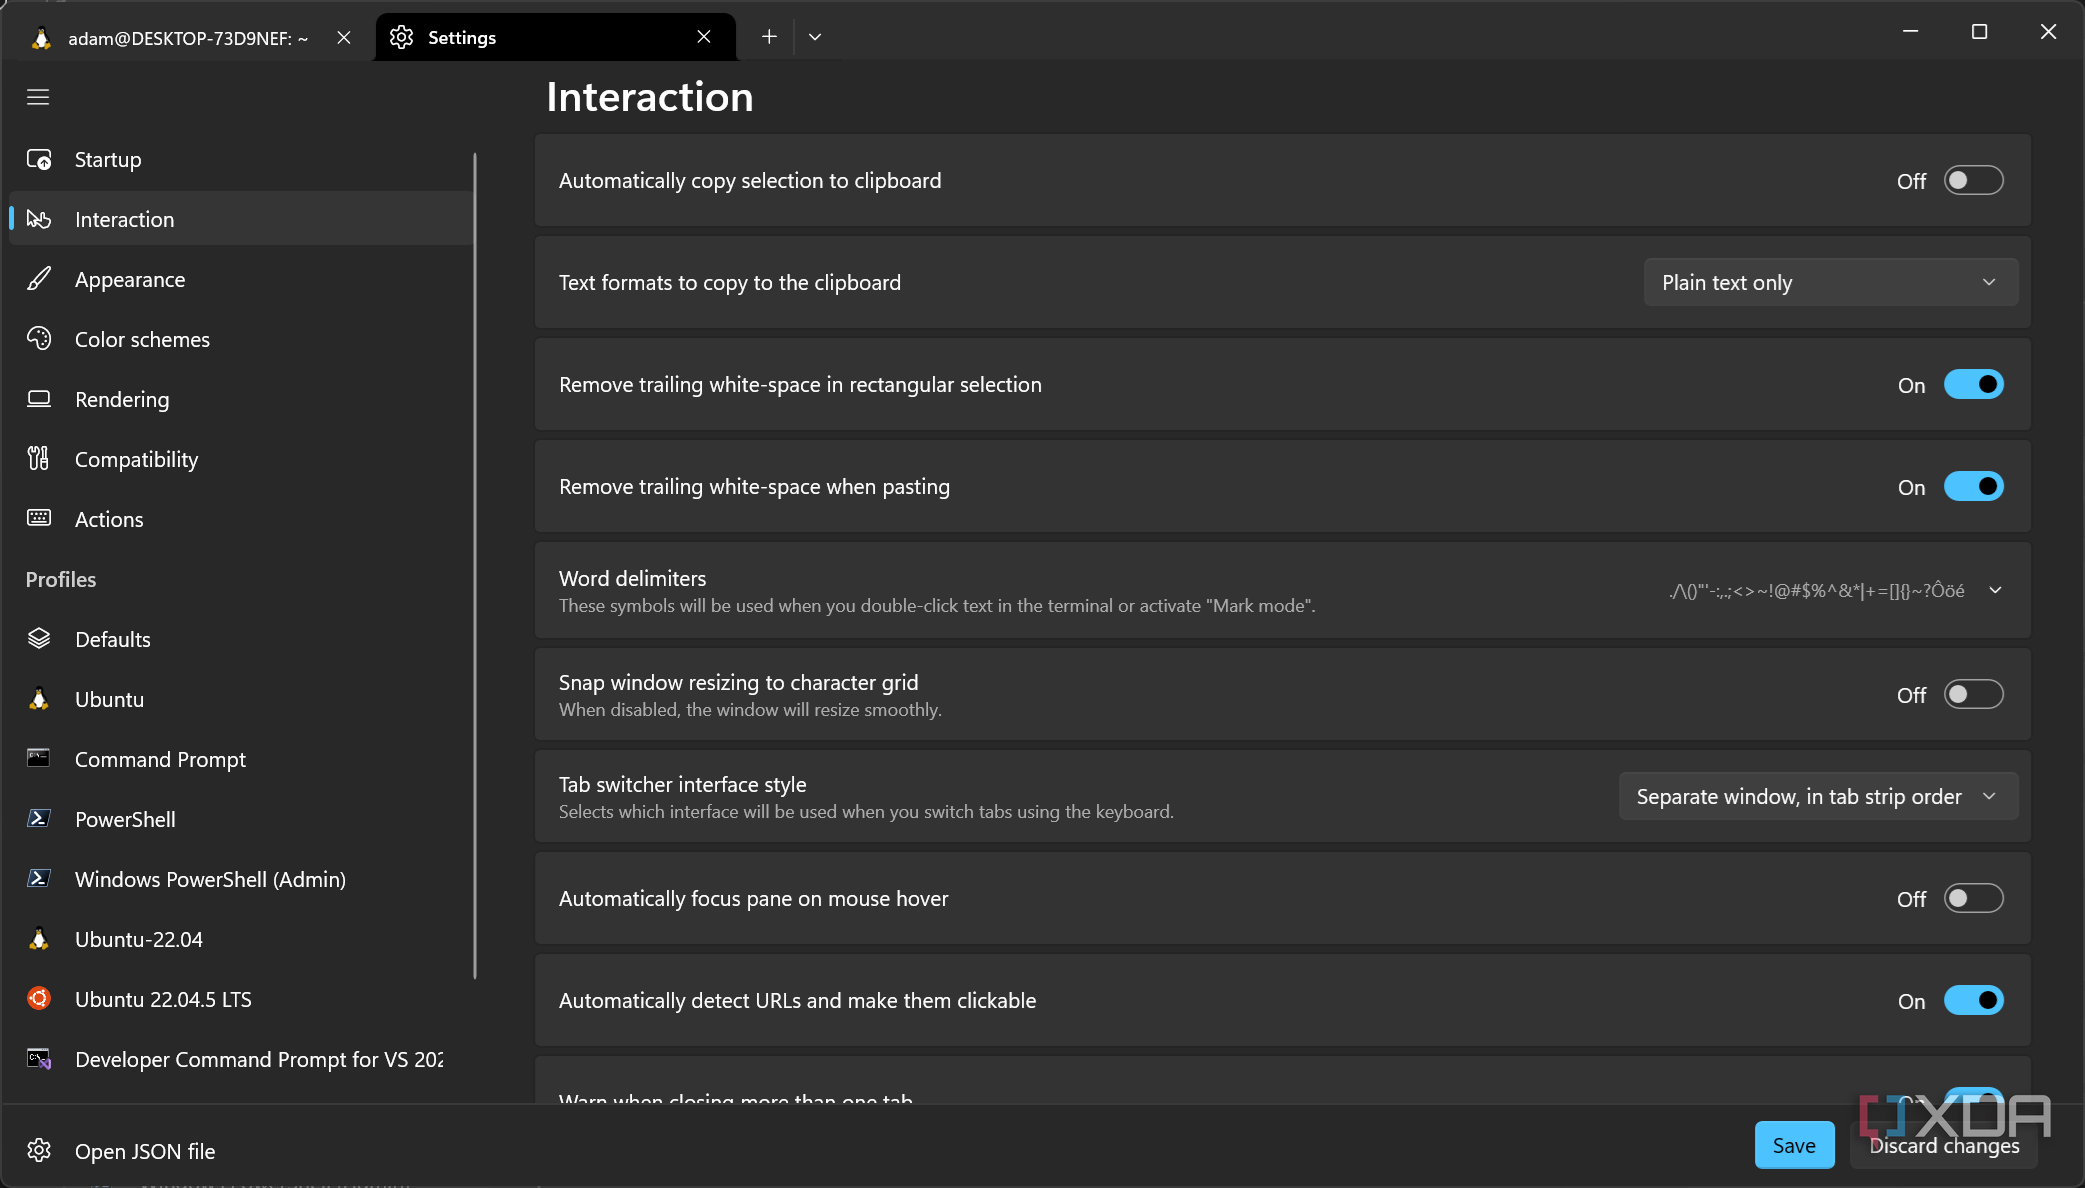Open Tab switcher interface style dropdown
This screenshot has width=2085, height=1188.
coord(1818,797)
